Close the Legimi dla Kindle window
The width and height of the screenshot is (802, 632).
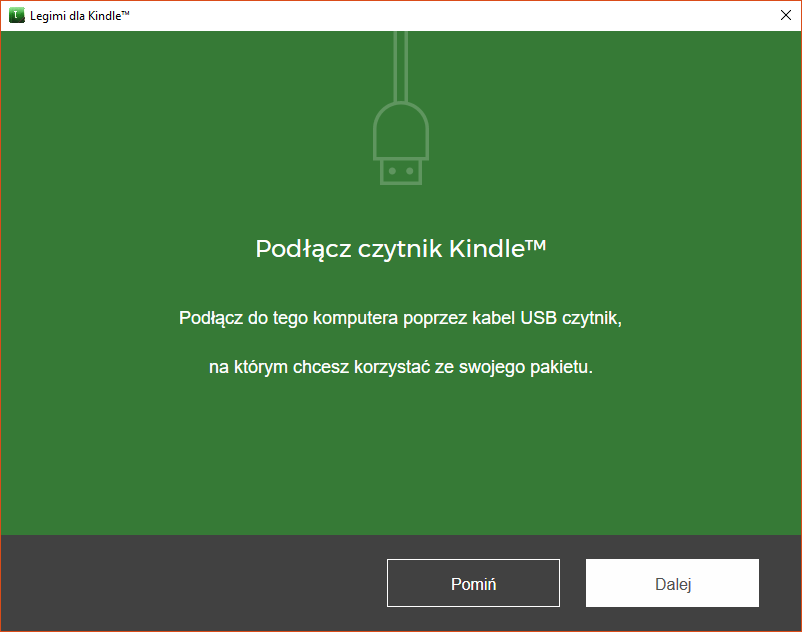786,15
